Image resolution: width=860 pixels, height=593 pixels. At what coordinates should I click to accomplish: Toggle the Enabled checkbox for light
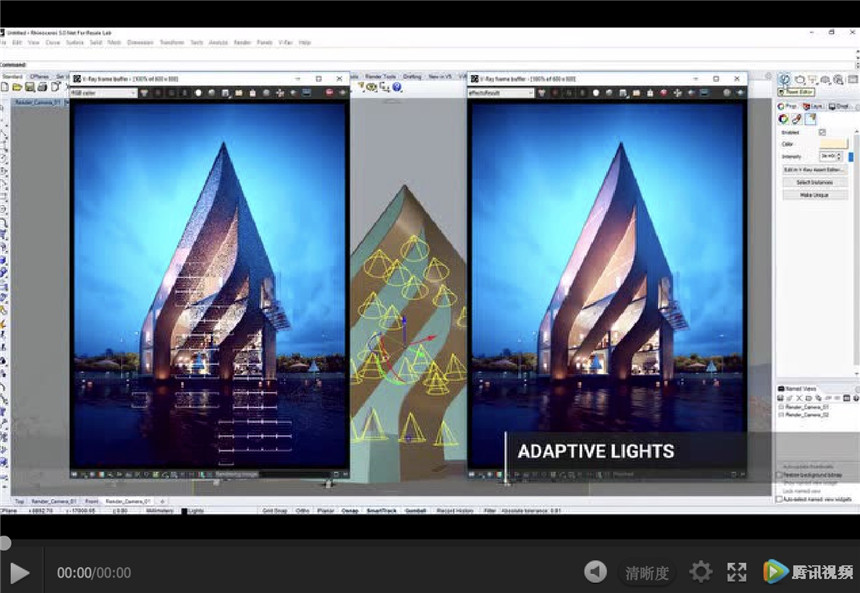click(x=822, y=132)
